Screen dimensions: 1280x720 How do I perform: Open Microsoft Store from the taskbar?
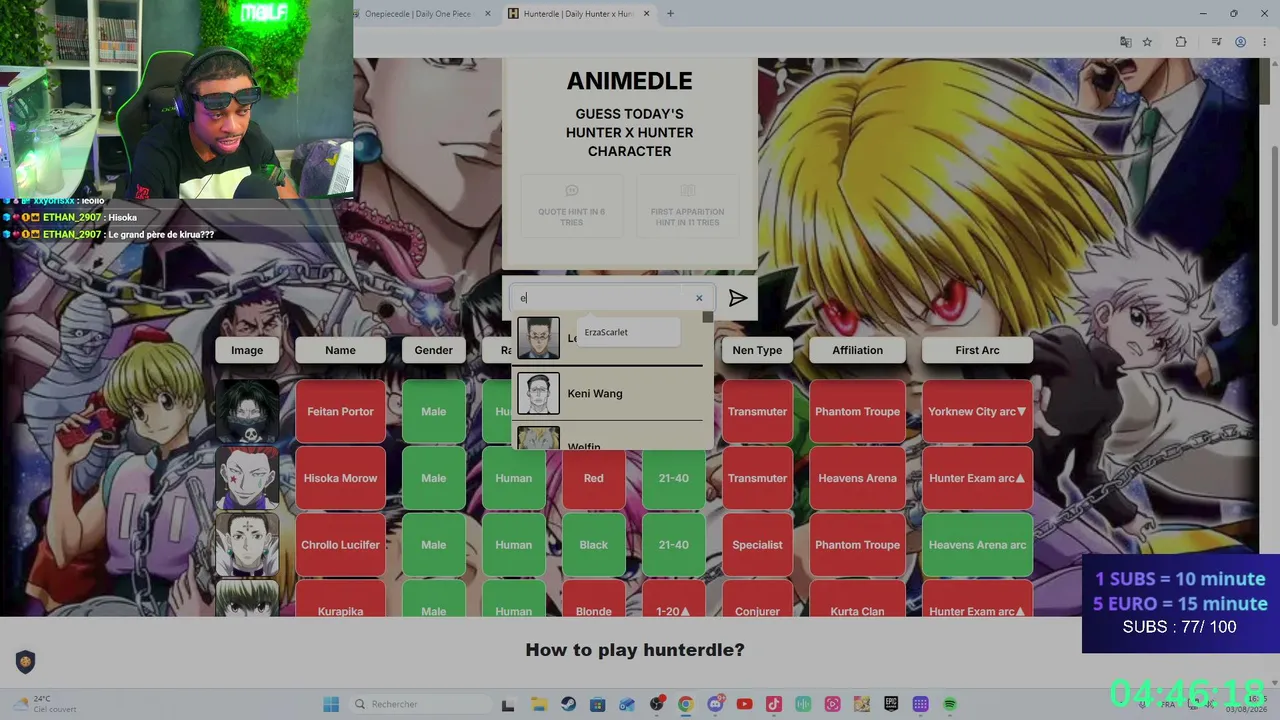pos(597,704)
